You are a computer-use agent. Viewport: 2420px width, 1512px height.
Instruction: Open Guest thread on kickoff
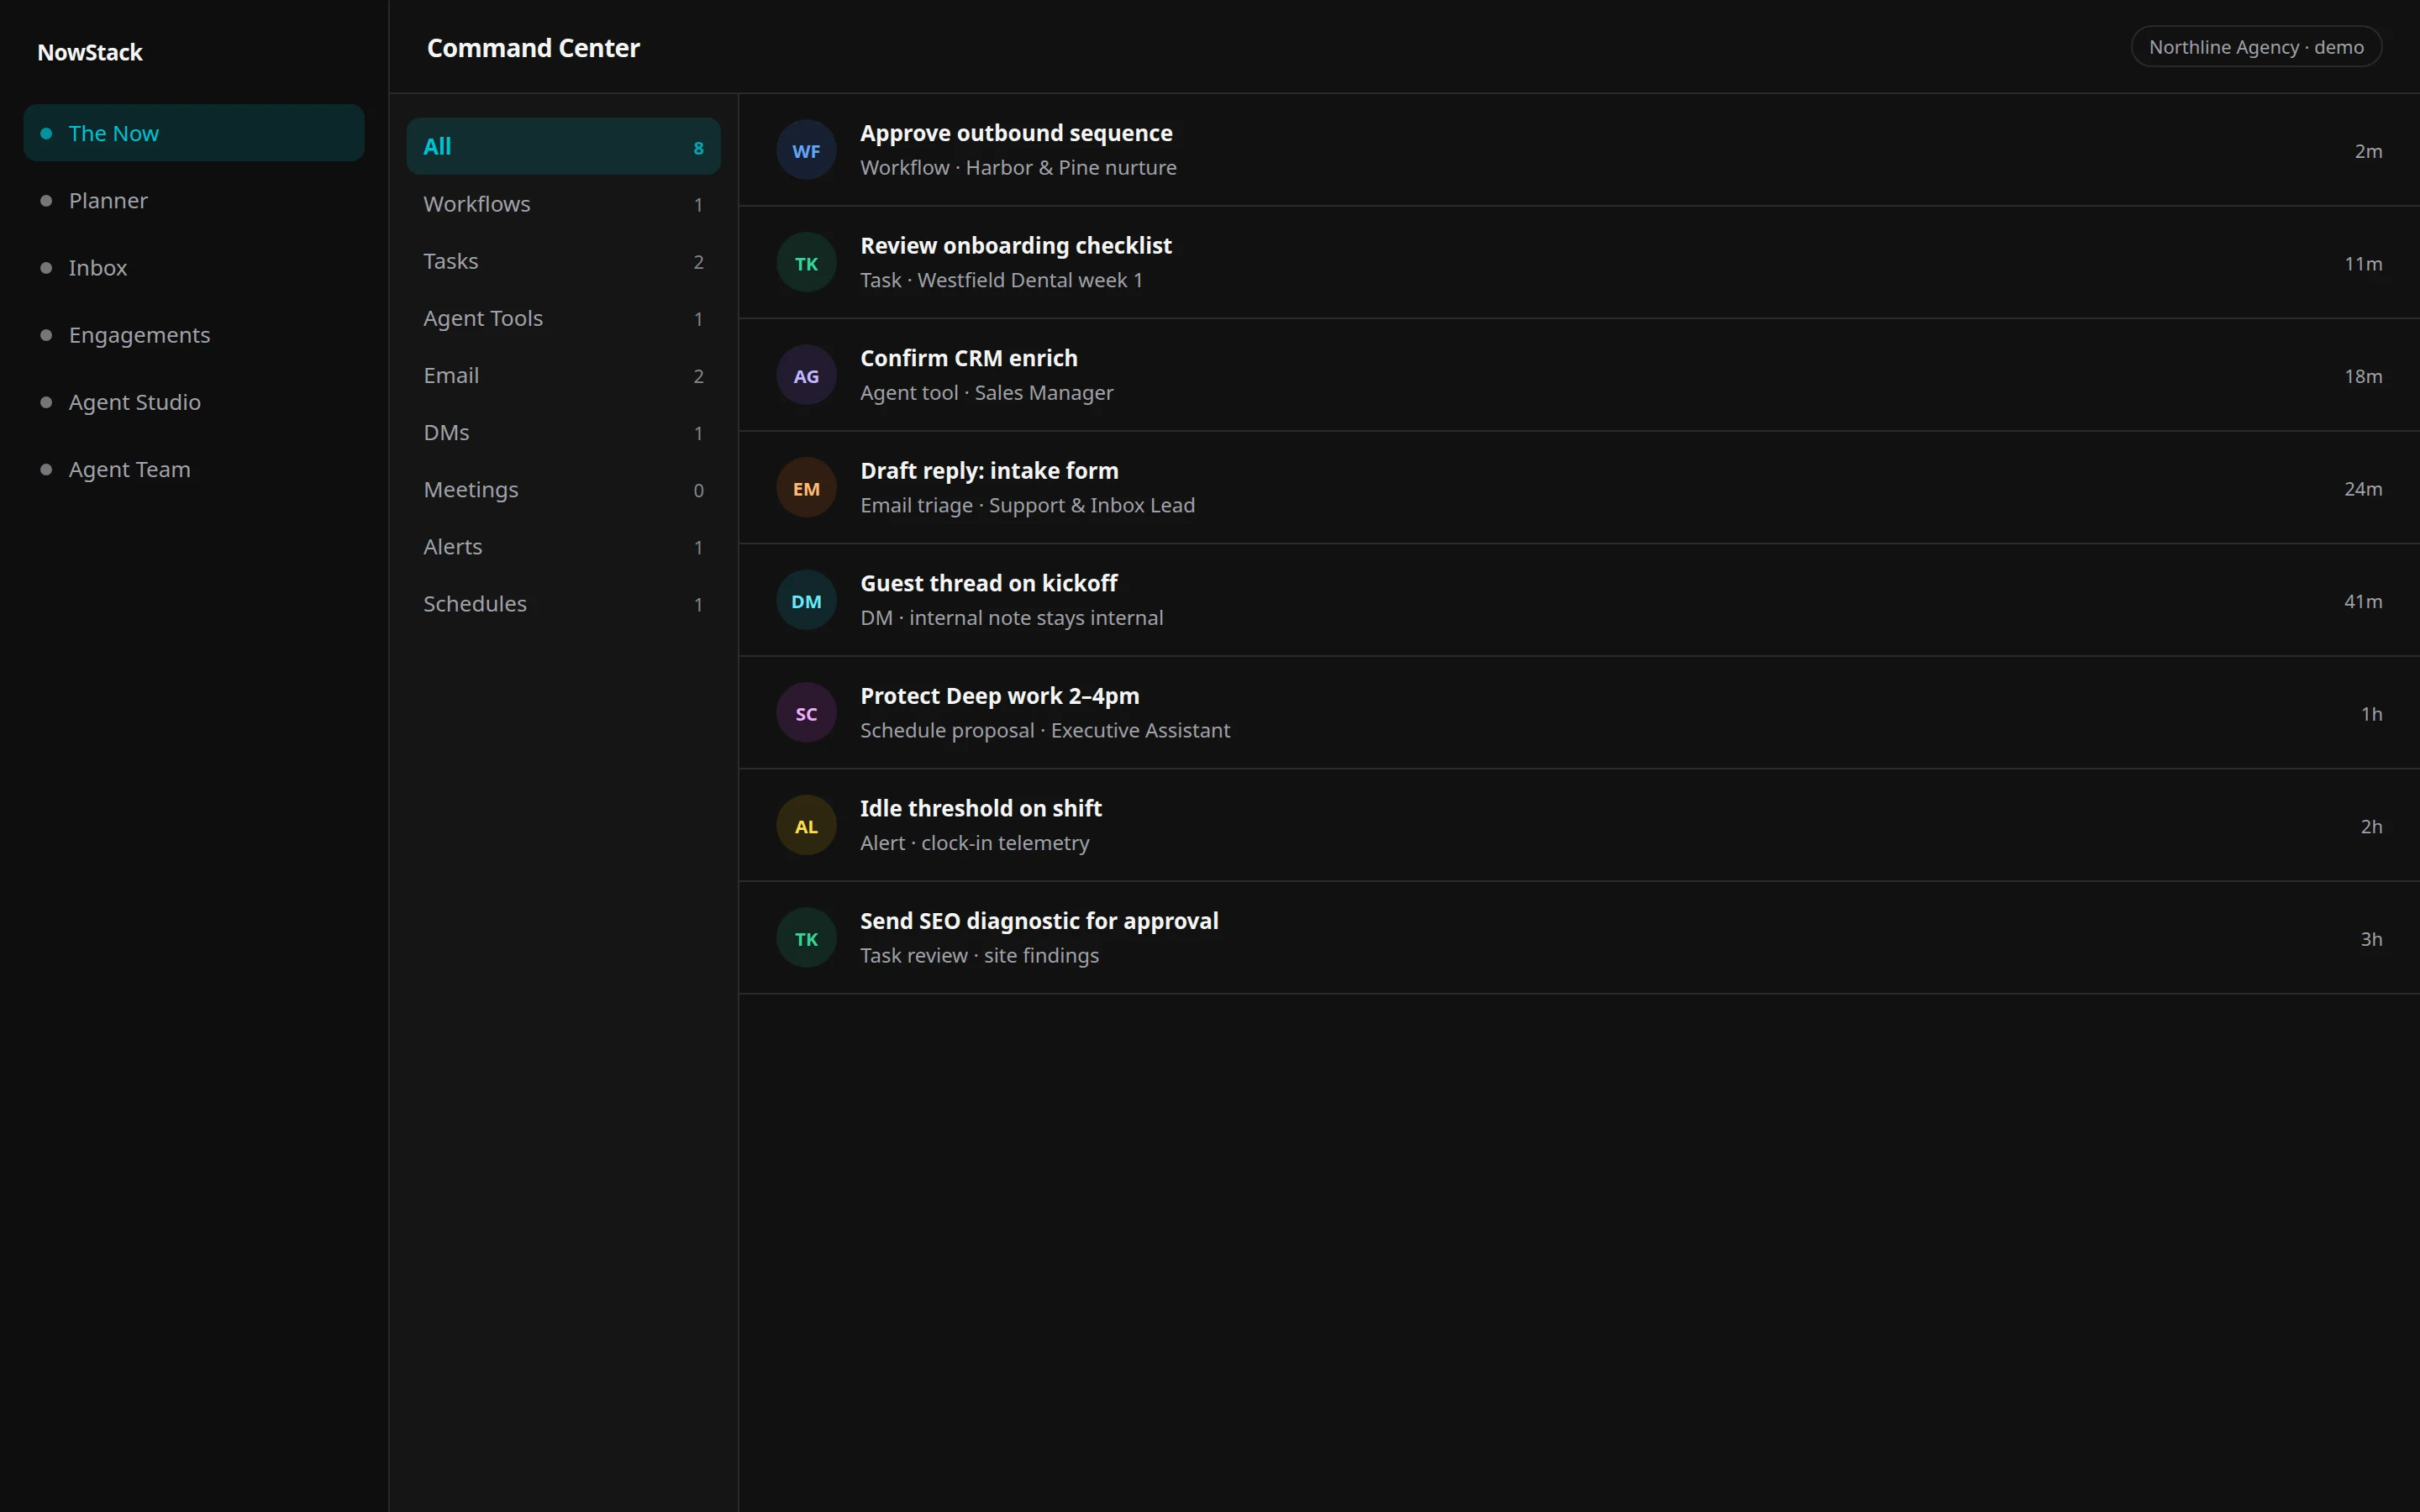(1579, 600)
